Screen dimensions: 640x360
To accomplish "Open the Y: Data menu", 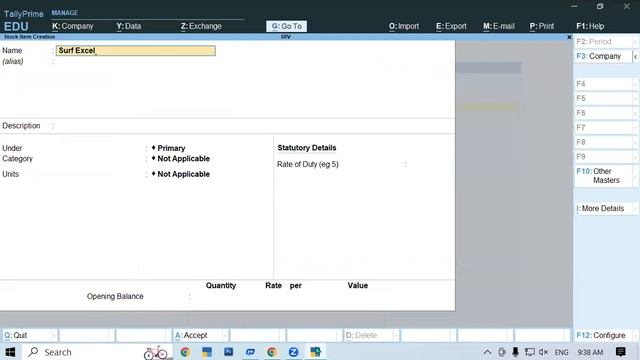I will [x=129, y=26].
